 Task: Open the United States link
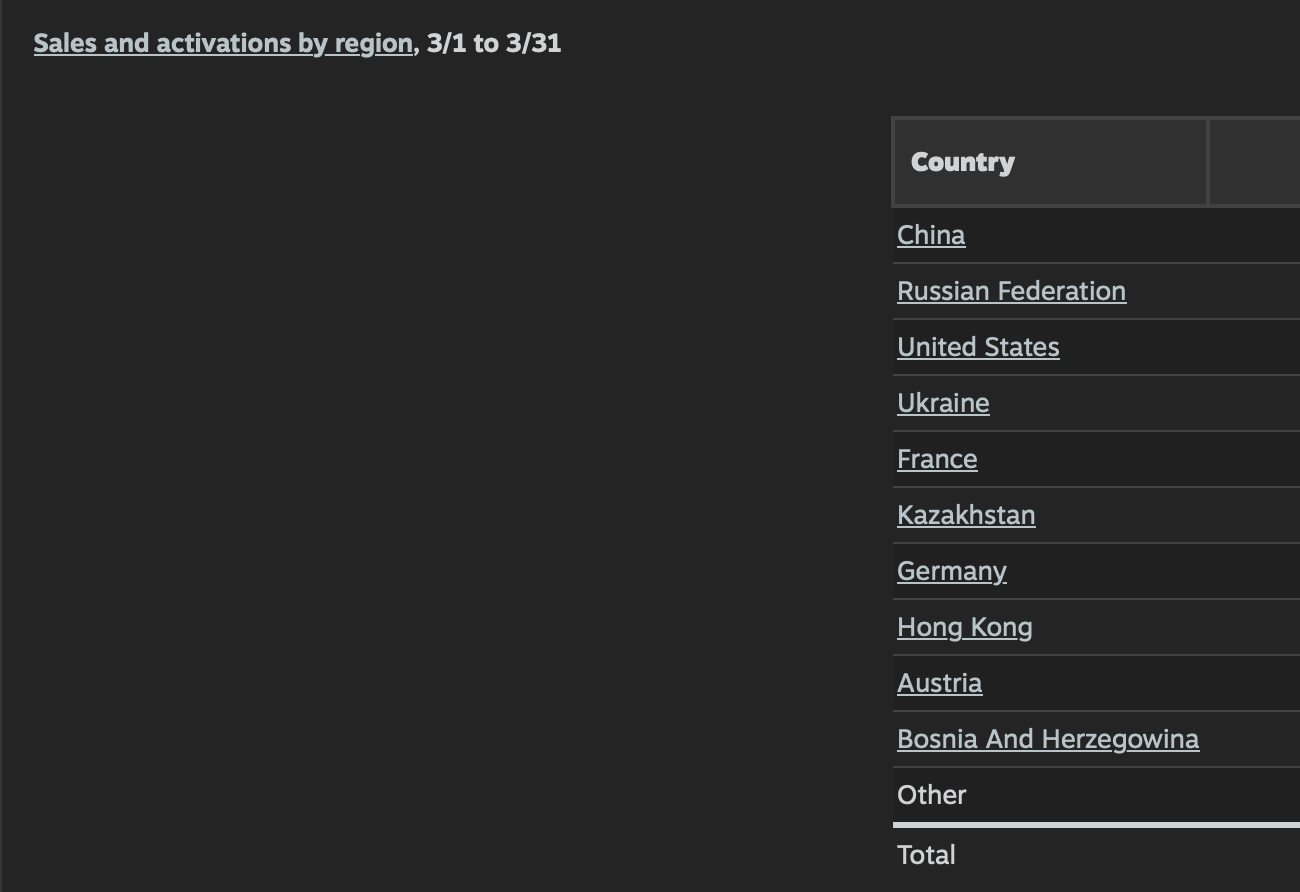pos(978,347)
